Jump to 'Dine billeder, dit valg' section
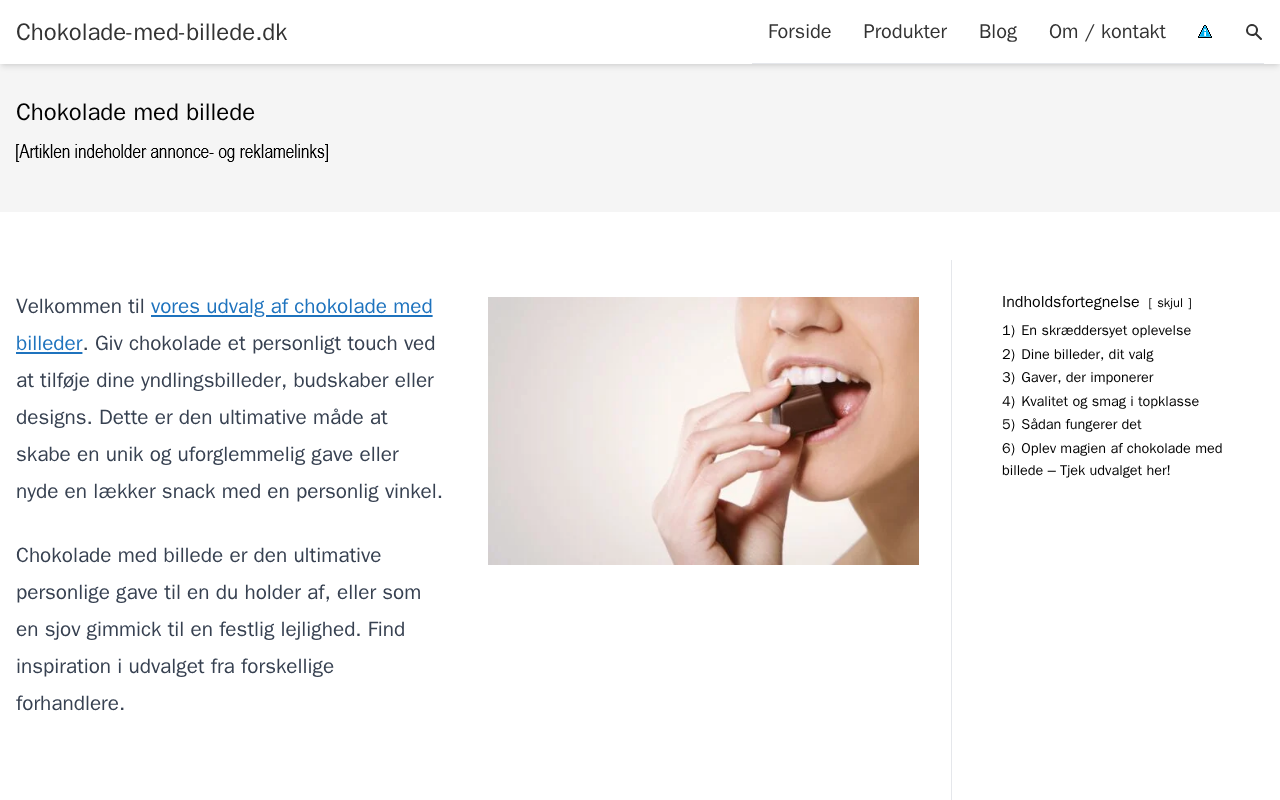This screenshot has width=1280, height=800. [x=1078, y=354]
